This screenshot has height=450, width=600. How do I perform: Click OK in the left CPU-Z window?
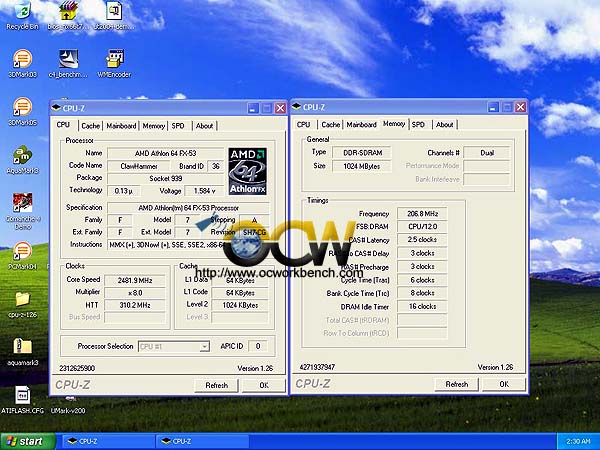click(x=264, y=385)
